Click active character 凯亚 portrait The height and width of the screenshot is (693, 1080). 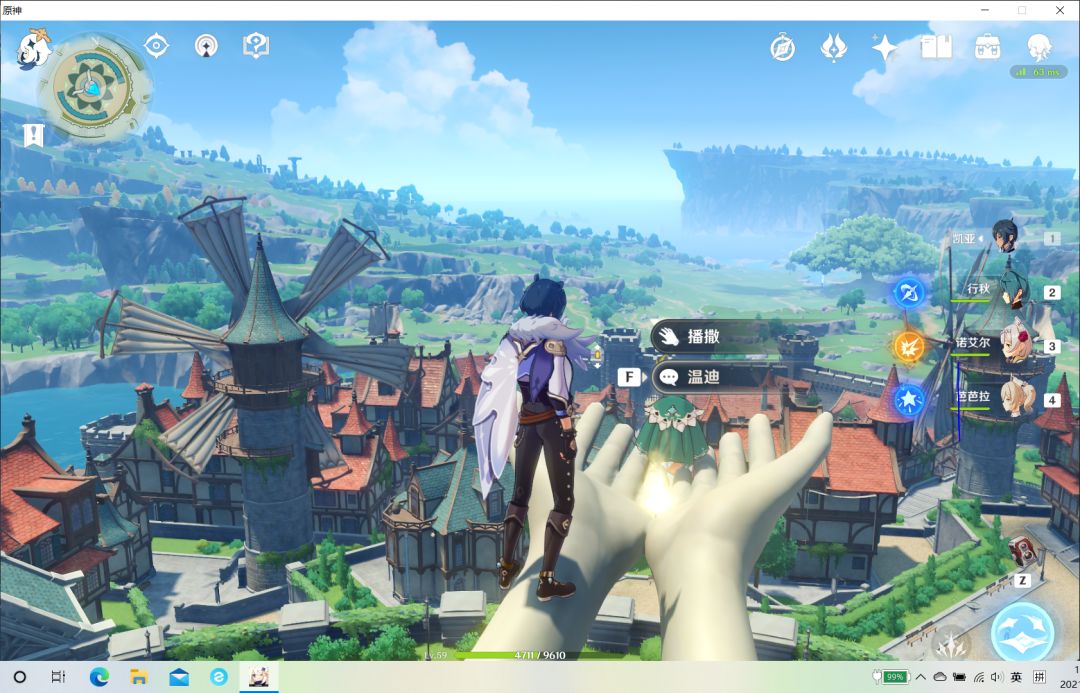1005,236
